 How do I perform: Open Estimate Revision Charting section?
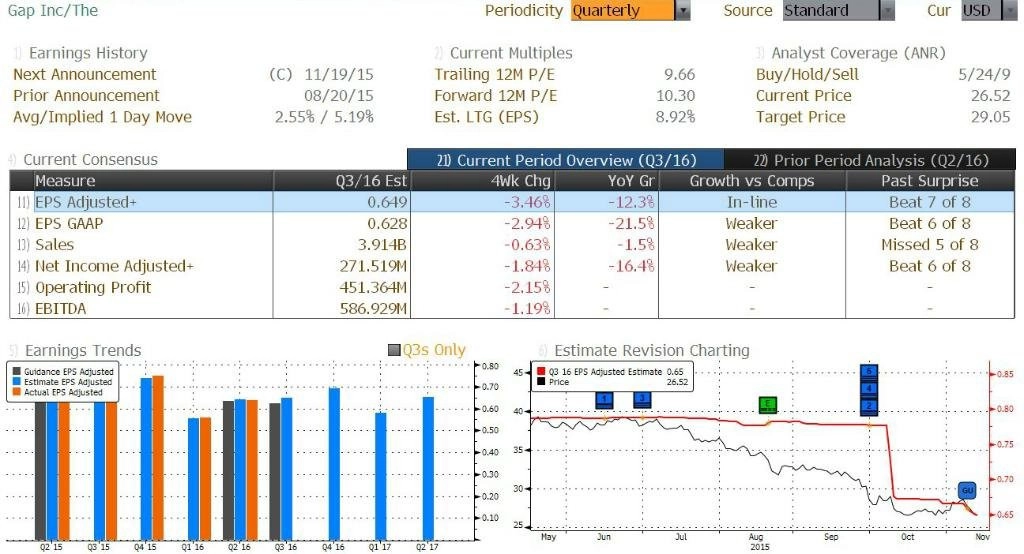652,350
